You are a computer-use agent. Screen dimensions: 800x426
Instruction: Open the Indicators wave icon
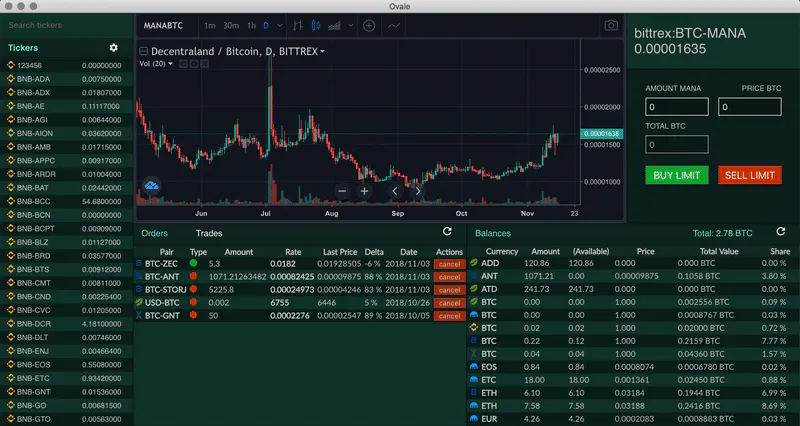[x=393, y=26]
